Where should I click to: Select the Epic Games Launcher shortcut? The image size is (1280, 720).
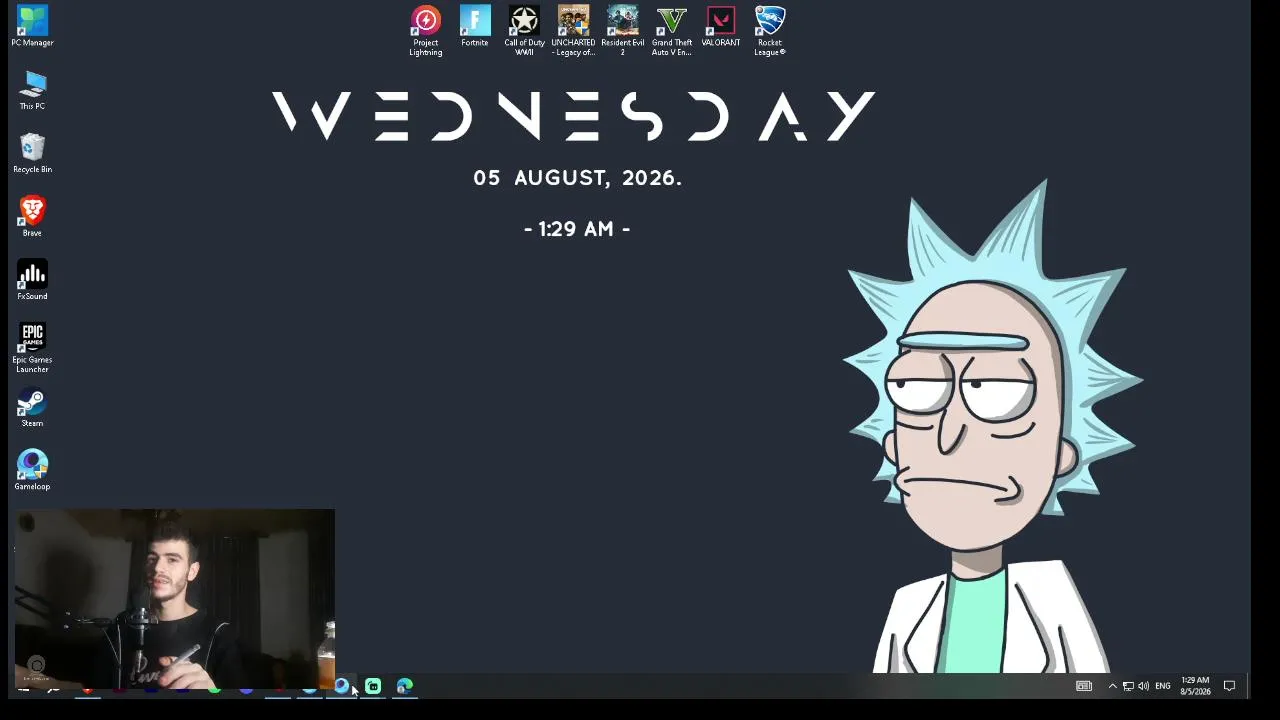click(x=32, y=348)
